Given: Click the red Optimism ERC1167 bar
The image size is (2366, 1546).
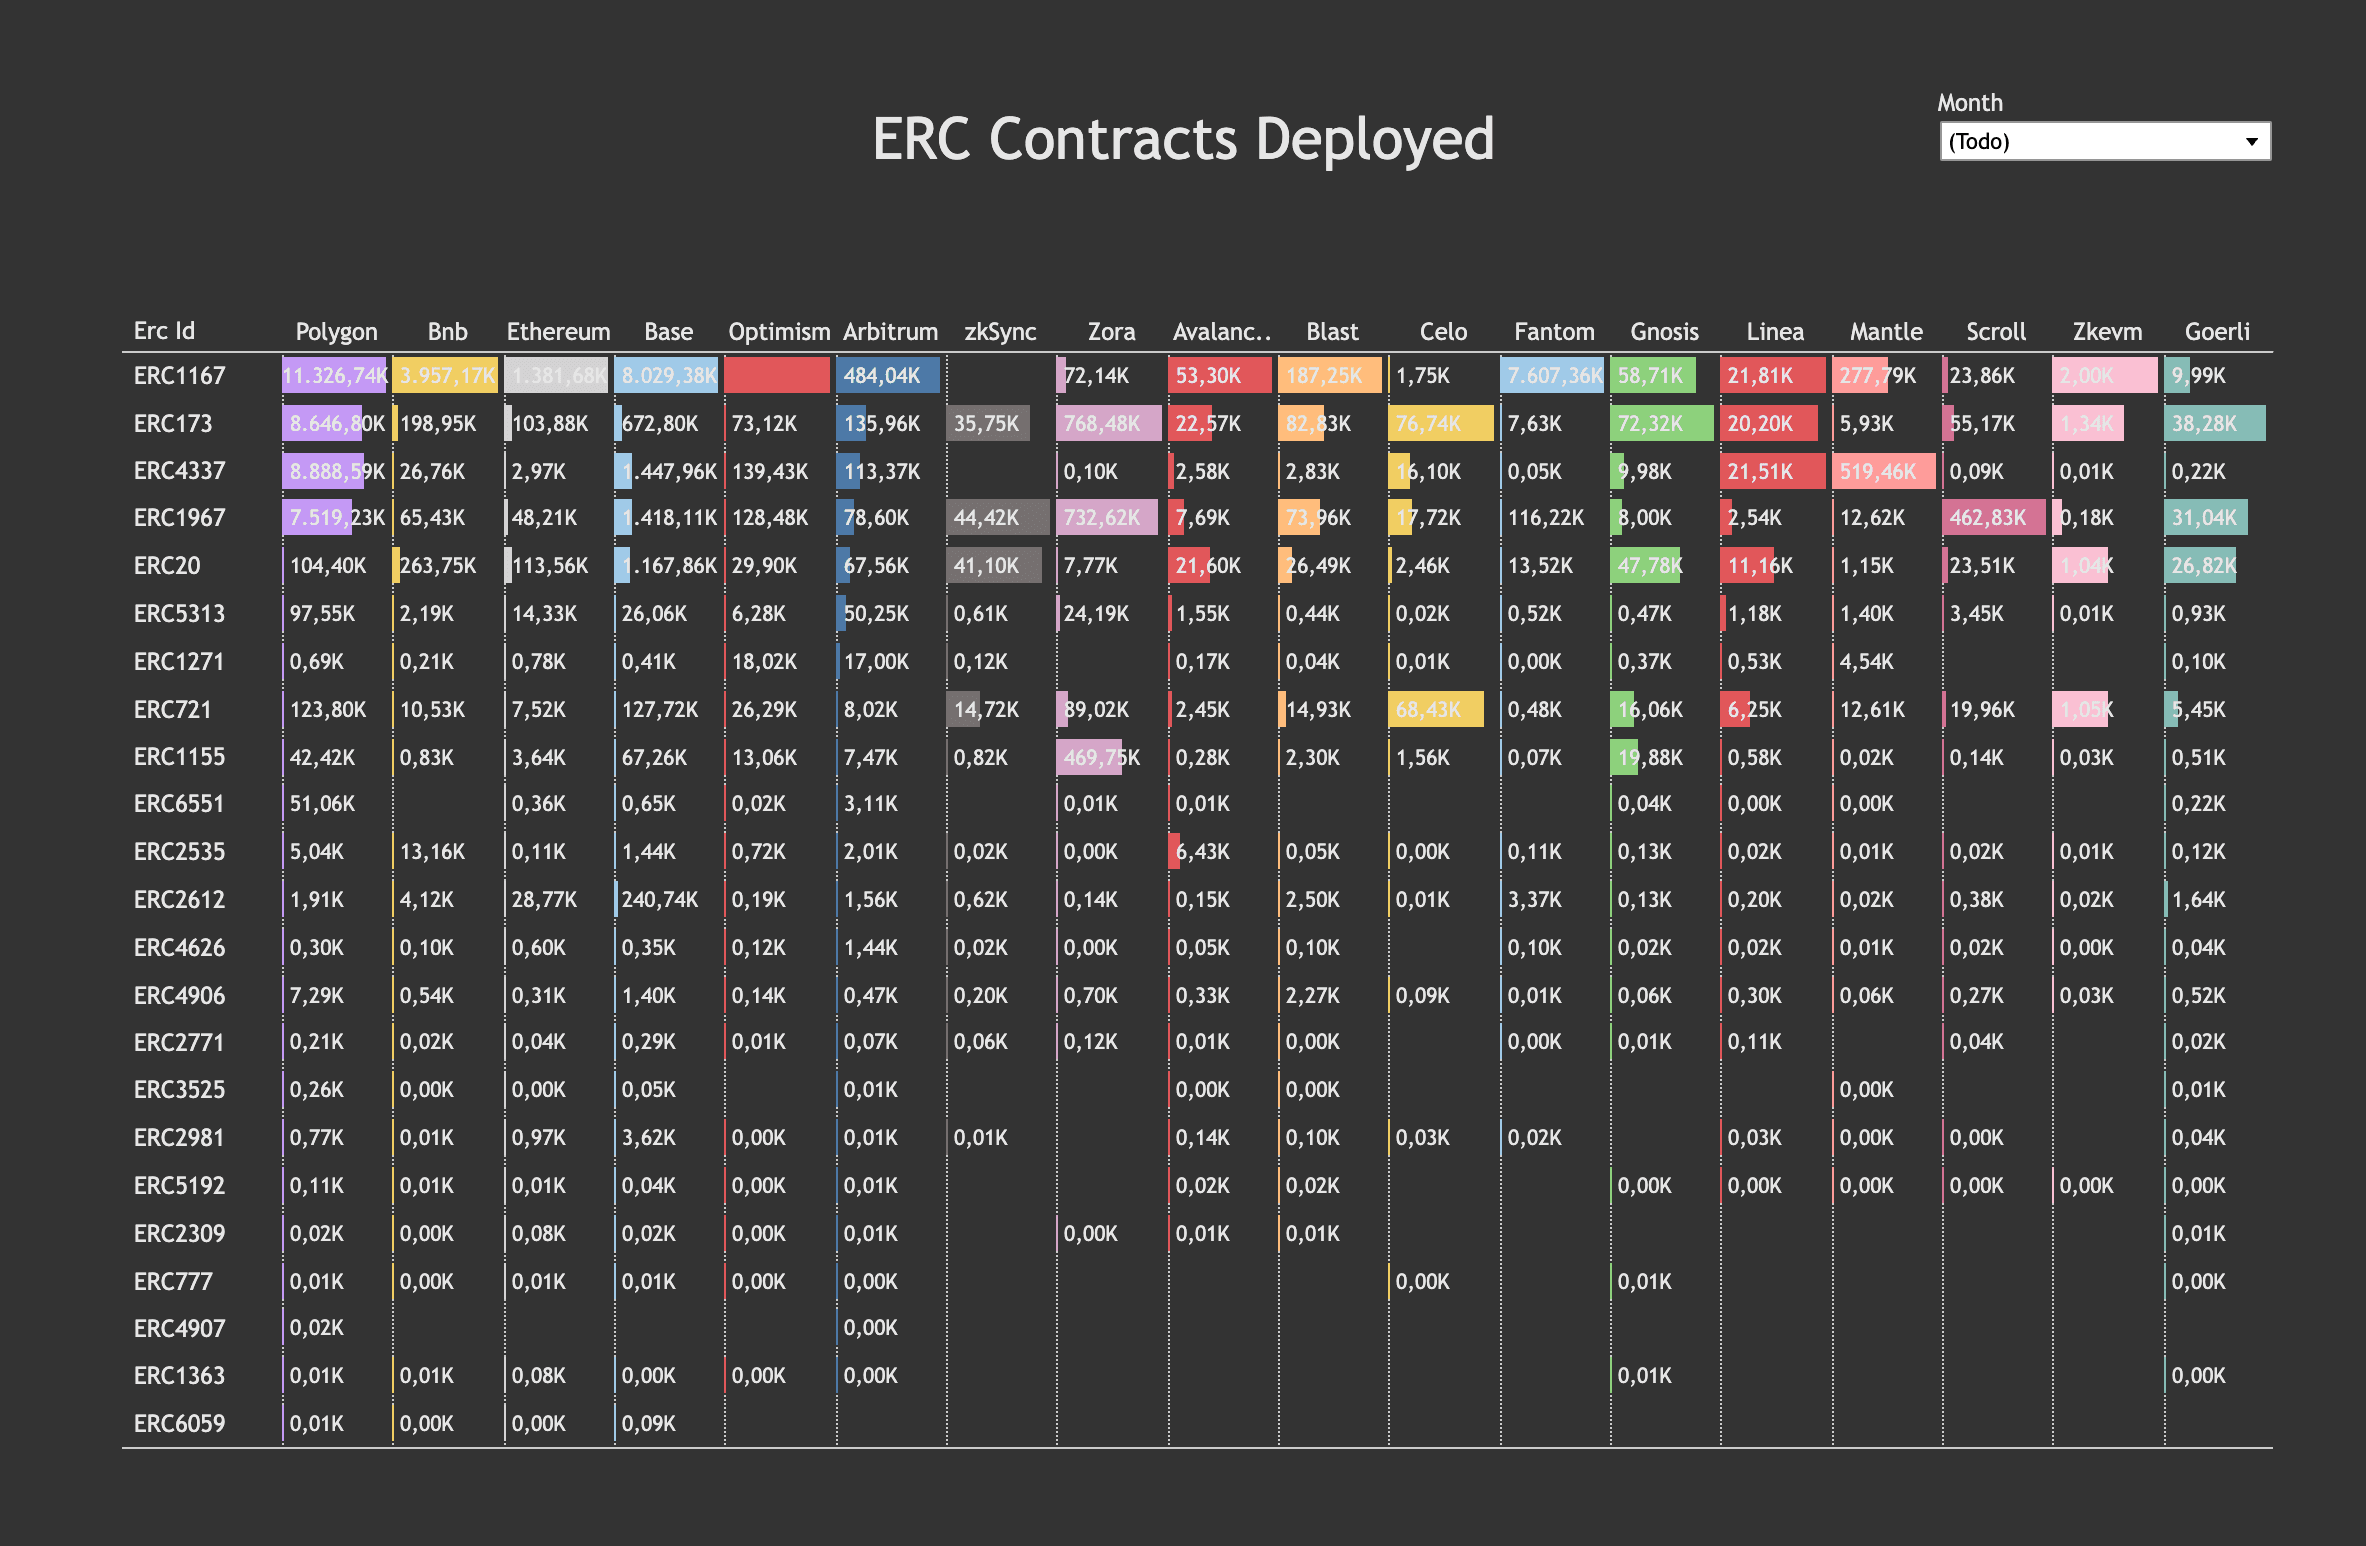Looking at the screenshot, I should (x=777, y=376).
